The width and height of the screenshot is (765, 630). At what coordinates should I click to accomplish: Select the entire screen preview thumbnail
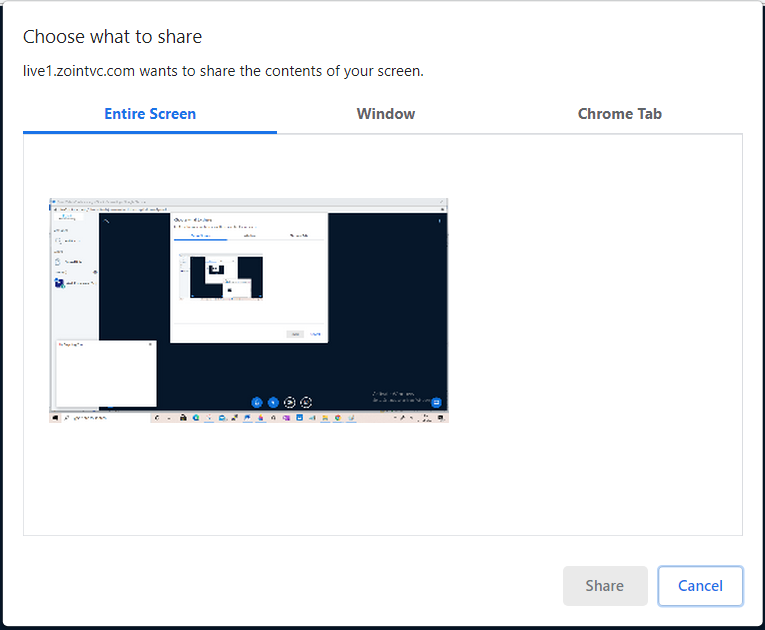(x=249, y=310)
